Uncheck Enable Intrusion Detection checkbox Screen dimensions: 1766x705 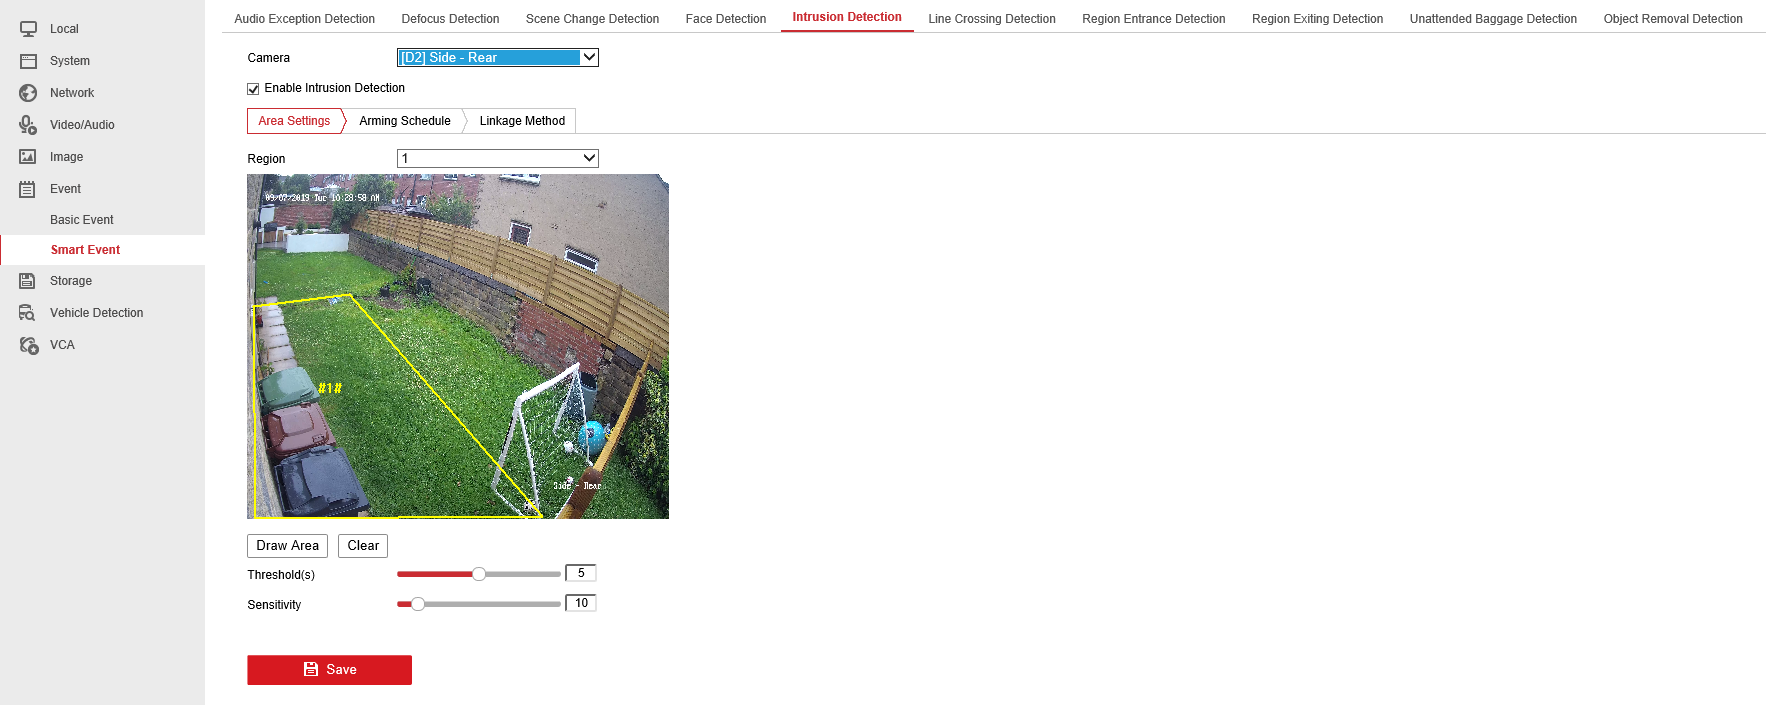tap(253, 89)
